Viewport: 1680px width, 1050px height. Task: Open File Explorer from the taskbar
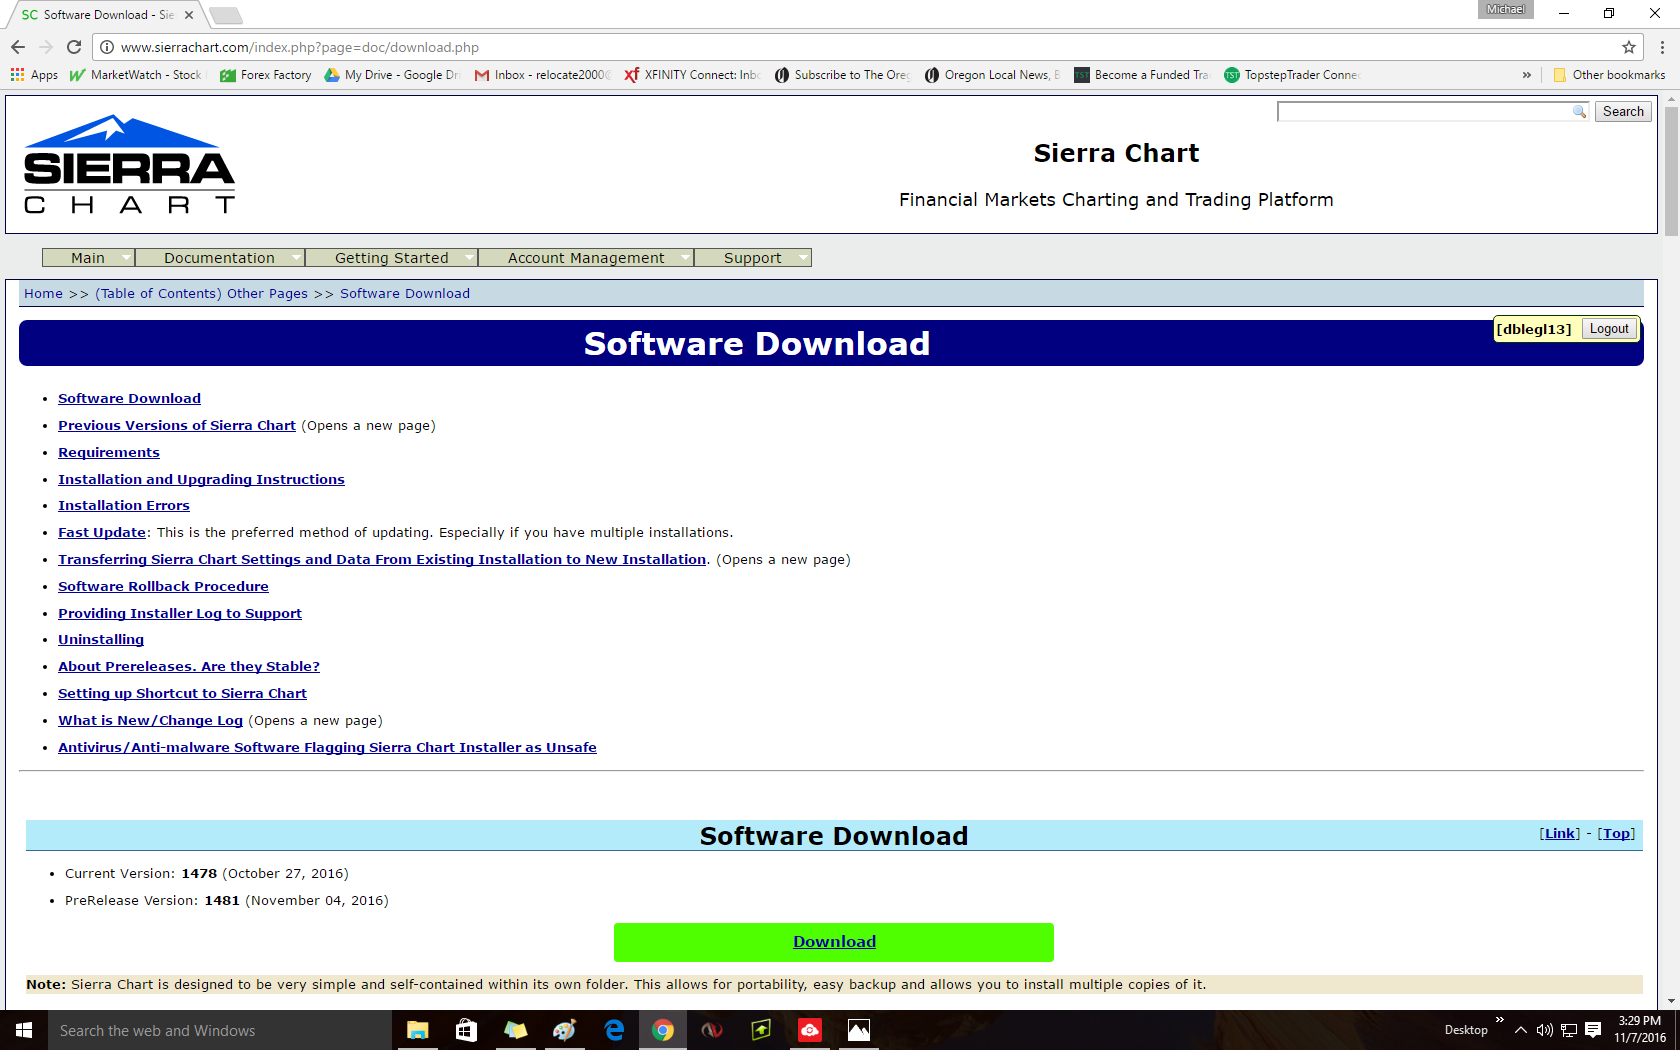pyautogui.click(x=417, y=1030)
